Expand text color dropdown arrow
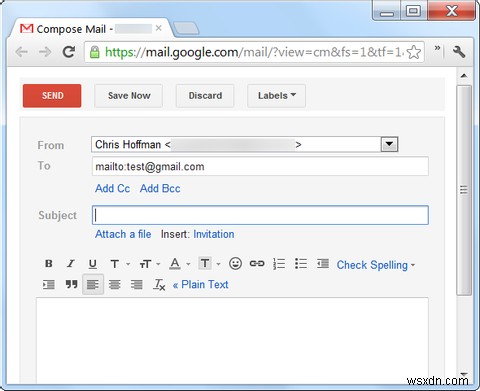The image size is (480, 391). (x=188, y=264)
